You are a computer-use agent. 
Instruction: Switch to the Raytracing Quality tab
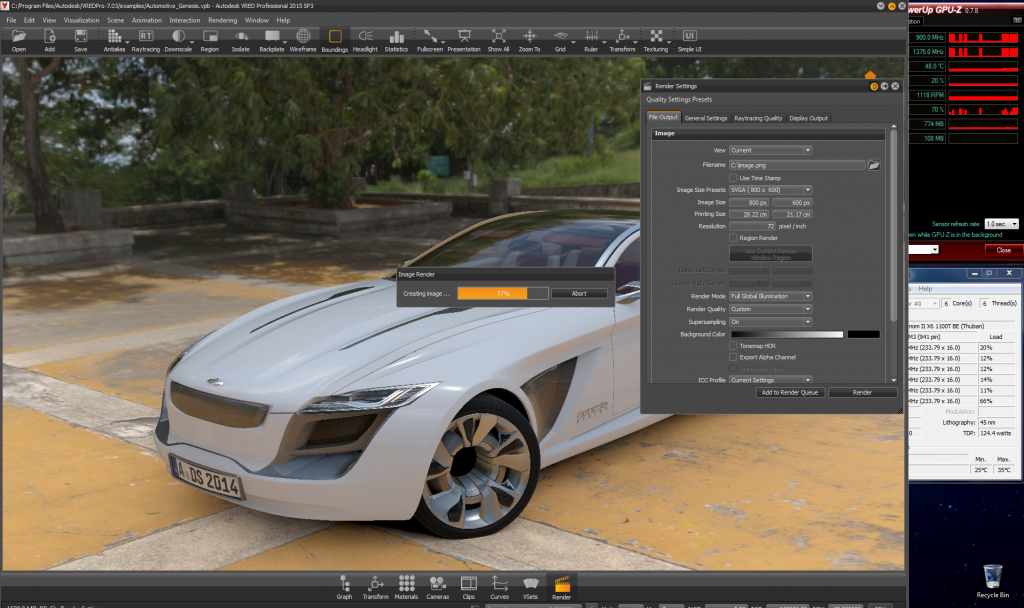758,118
